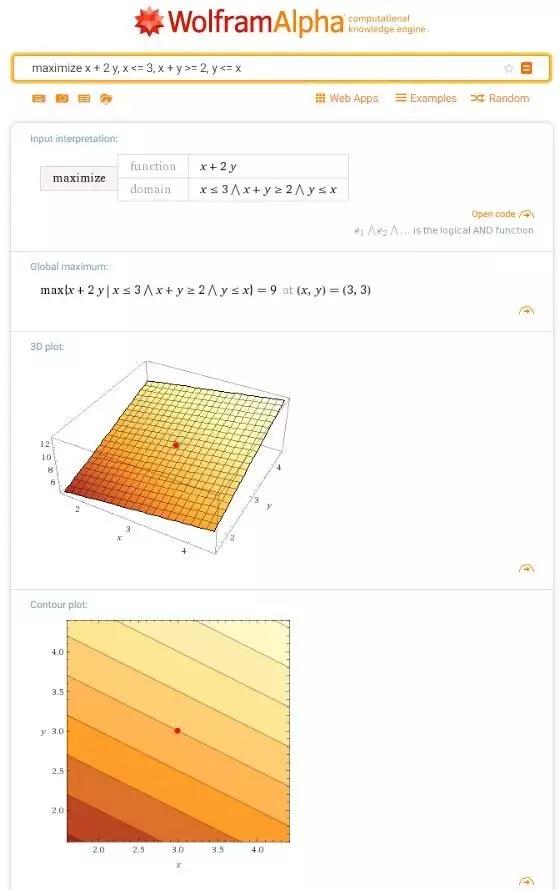Click the maximize keyword box
Screen dimensions: 560x890
point(79,178)
